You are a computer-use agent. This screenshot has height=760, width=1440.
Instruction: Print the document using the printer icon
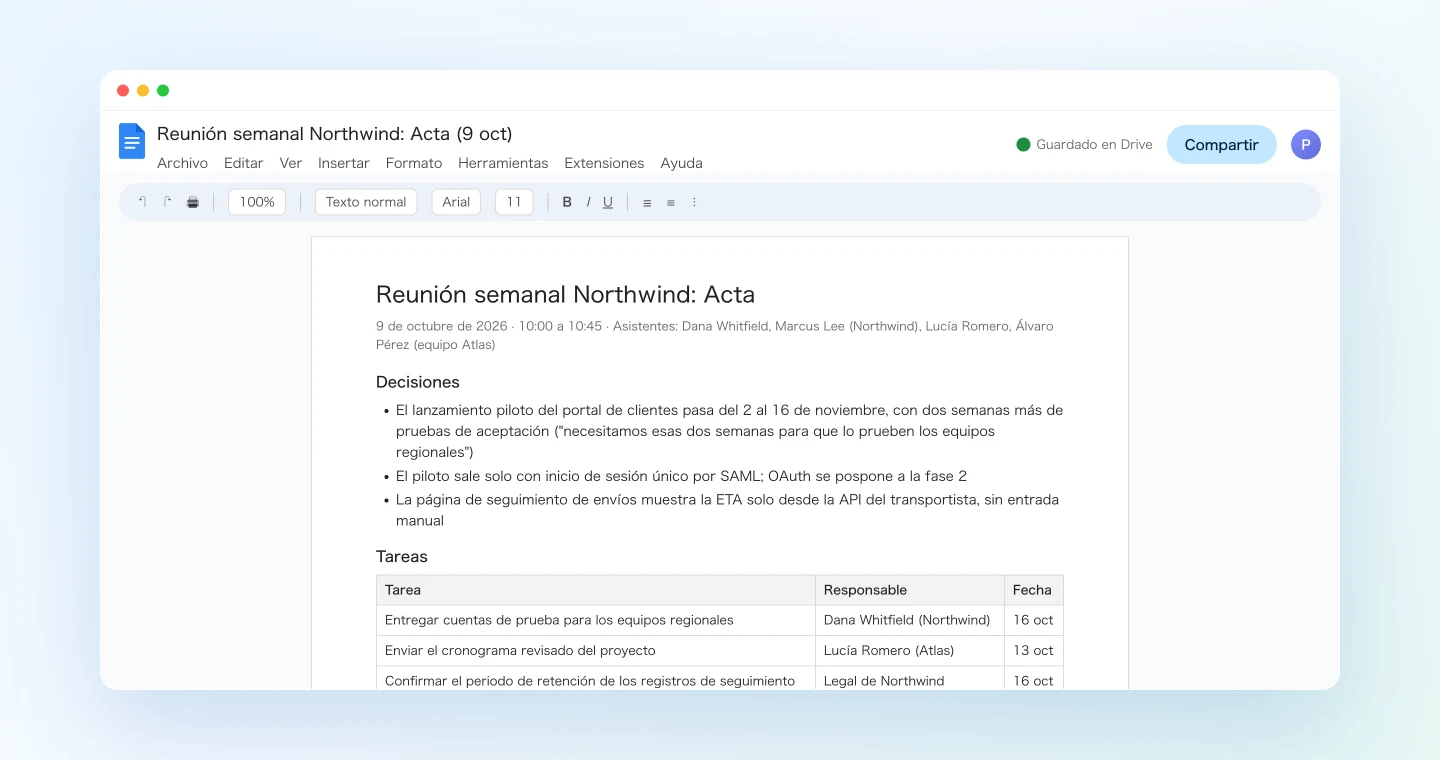pyautogui.click(x=193, y=202)
